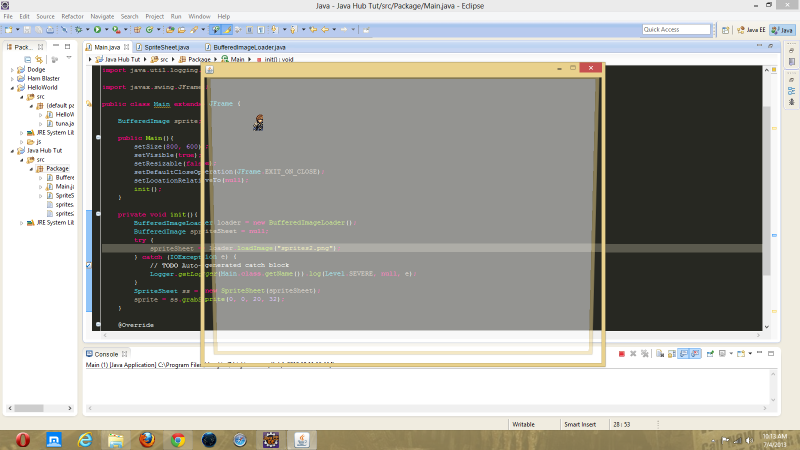Click Remove All Terminated Launches icon

click(645, 354)
